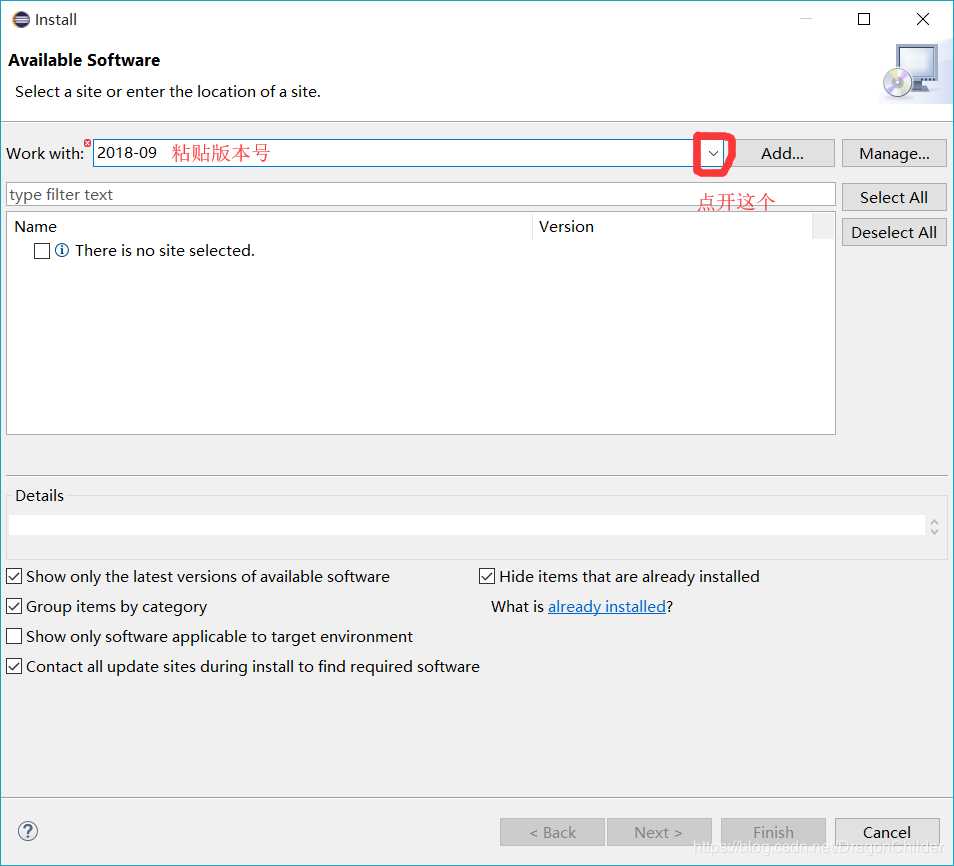Click the Details scroll down arrow
The width and height of the screenshot is (954, 866).
coord(934,531)
